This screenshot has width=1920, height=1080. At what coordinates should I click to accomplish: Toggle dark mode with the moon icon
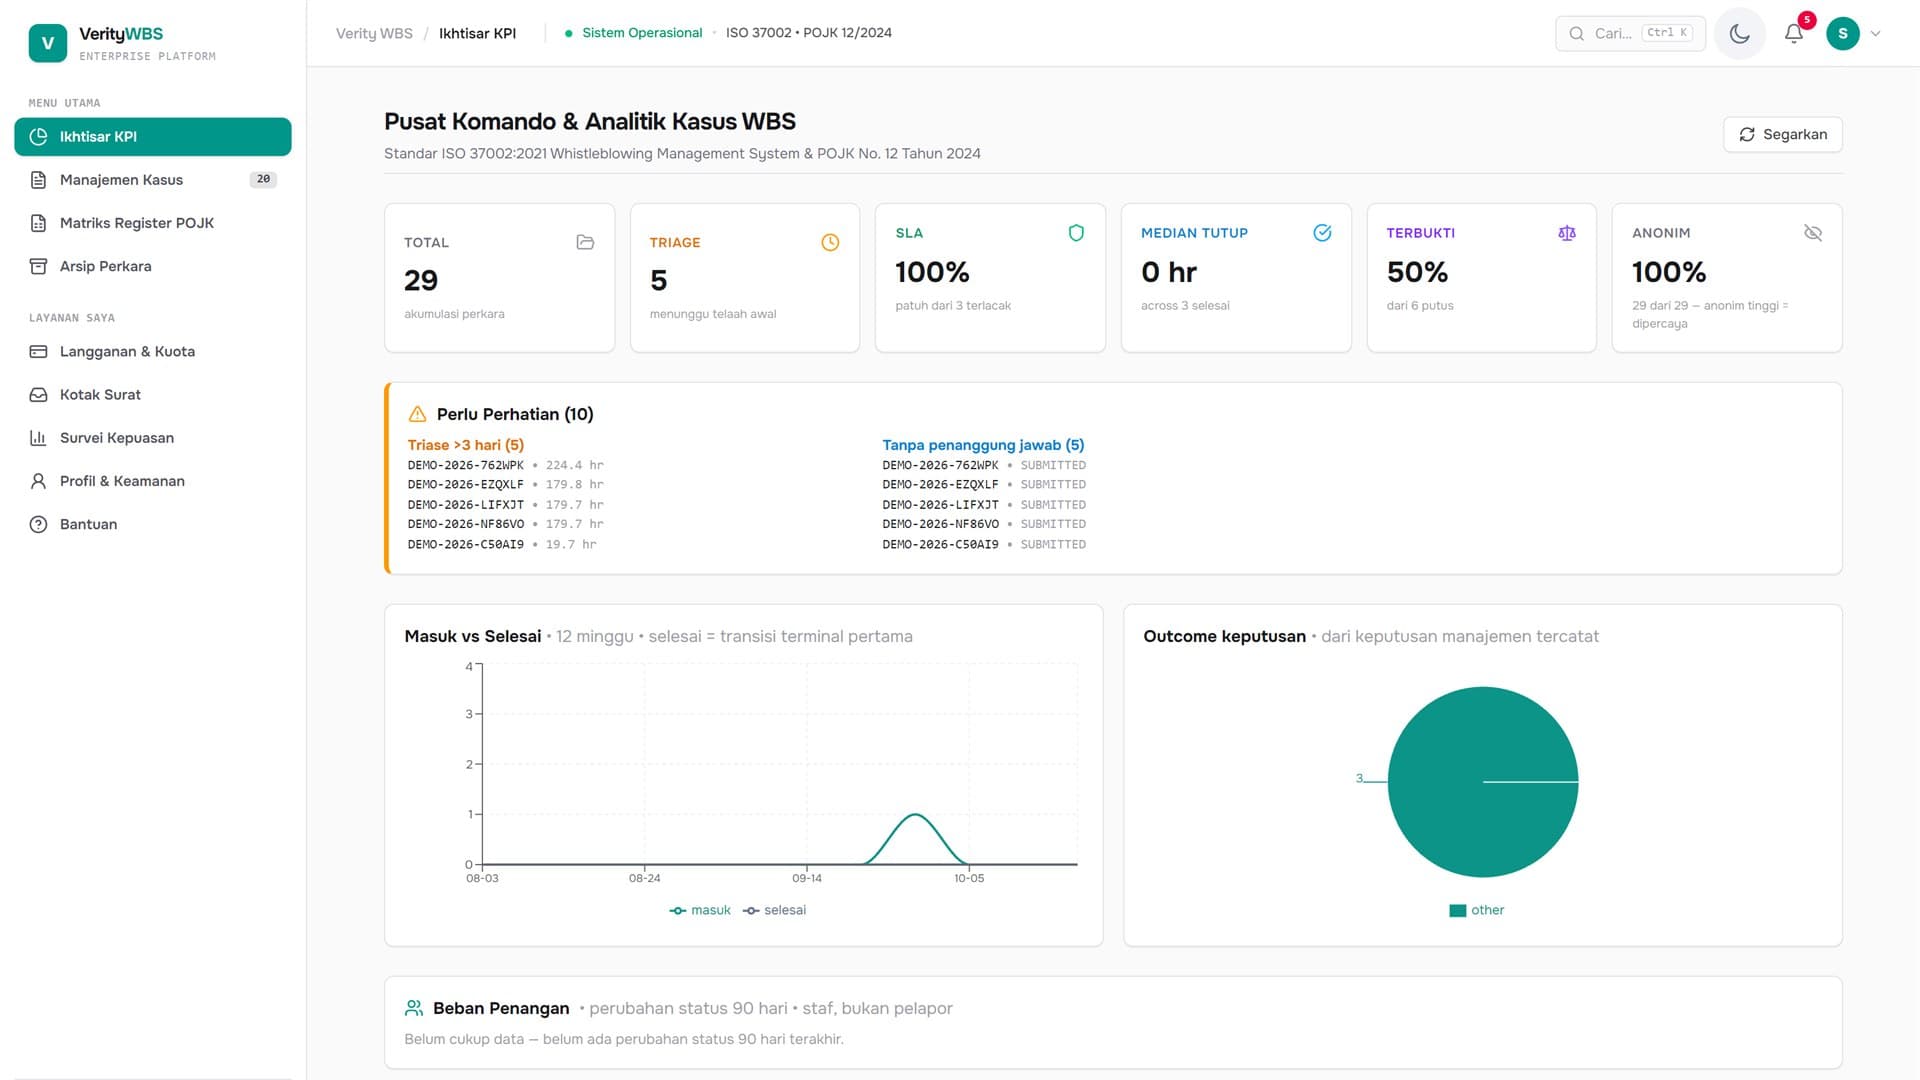pyautogui.click(x=1739, y=34)
